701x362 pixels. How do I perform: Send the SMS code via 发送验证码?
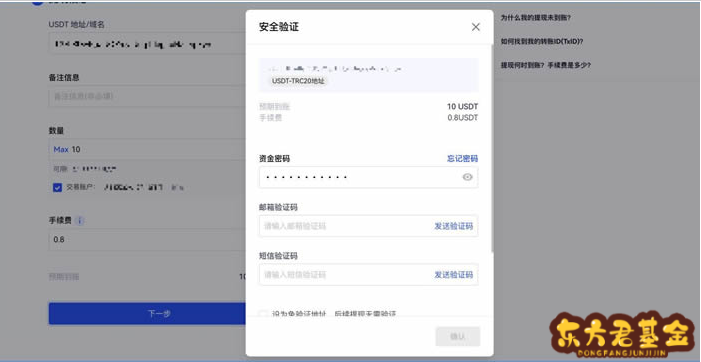[453, 274]
